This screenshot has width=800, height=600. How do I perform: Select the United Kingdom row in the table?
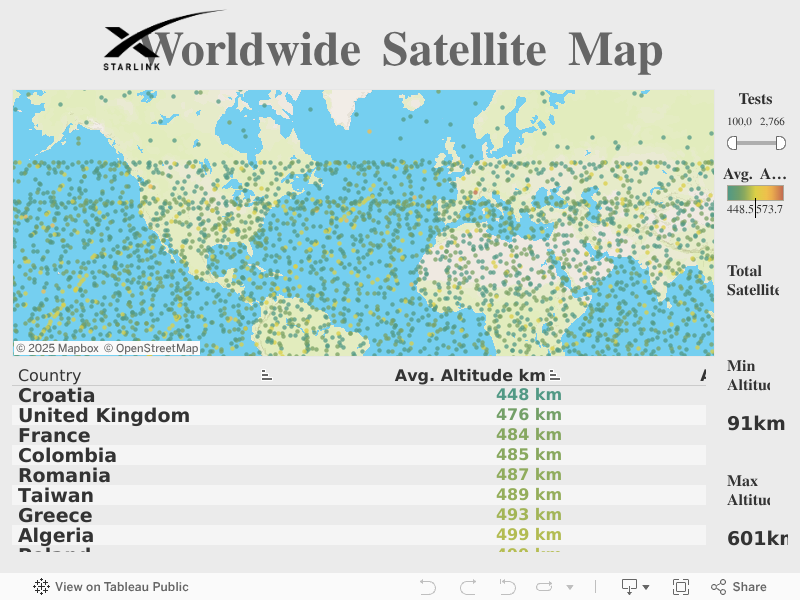[x=104, y=416]
